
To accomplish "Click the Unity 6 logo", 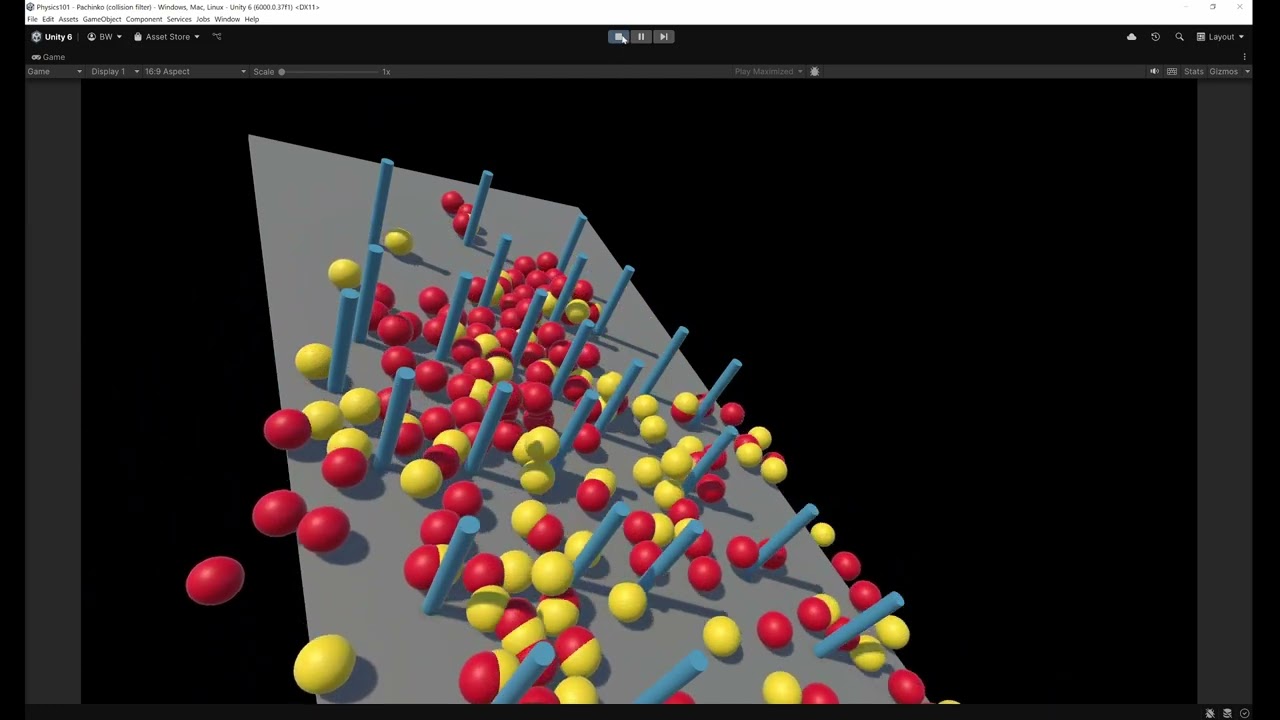I will [52, 37].
